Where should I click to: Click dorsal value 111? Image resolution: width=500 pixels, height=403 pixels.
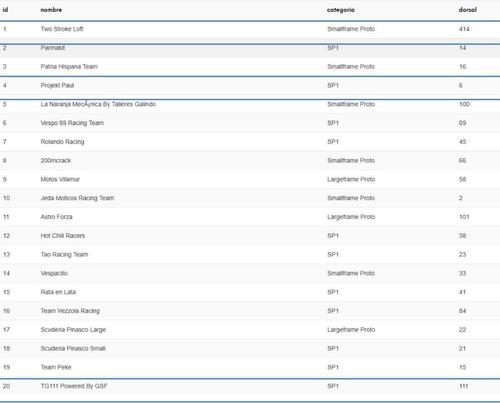click(464, 386)
